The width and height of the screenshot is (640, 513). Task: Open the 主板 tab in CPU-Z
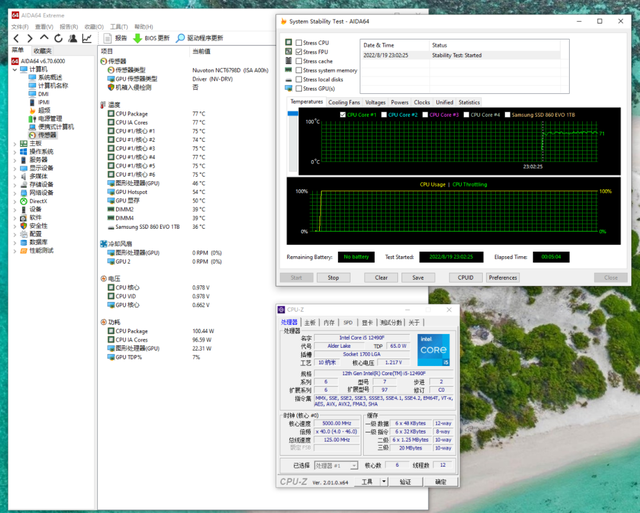pyautogui.click(x=310, y=322)
